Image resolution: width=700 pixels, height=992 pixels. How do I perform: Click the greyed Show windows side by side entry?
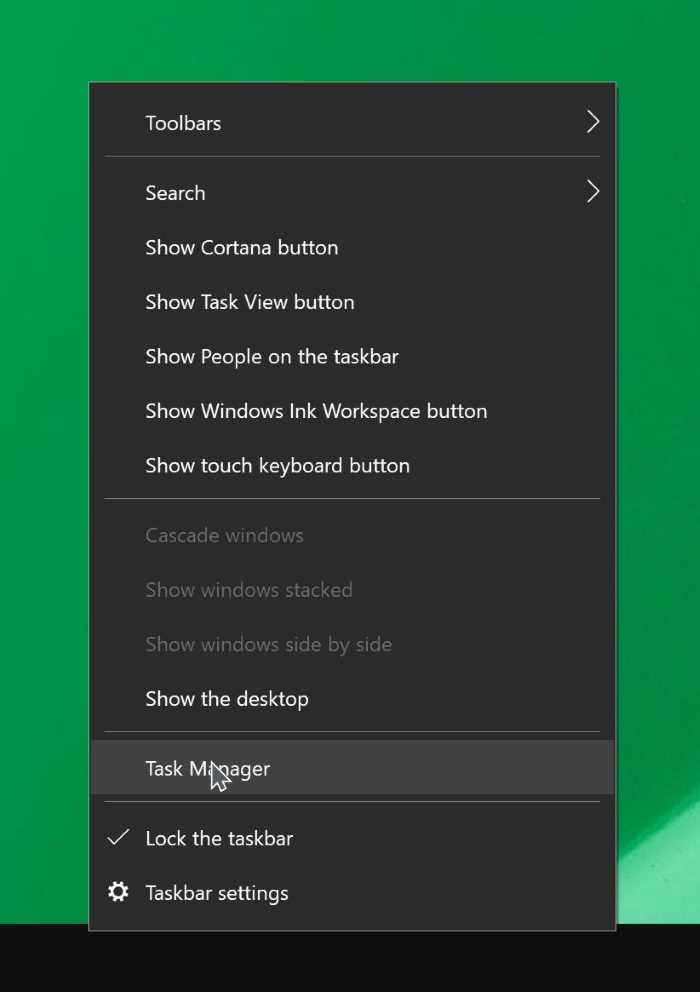(x=352, y=644)
